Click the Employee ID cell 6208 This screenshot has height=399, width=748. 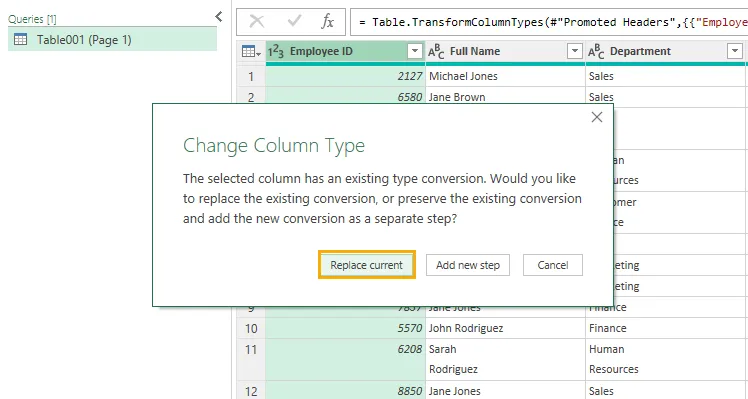coord(345,359)
